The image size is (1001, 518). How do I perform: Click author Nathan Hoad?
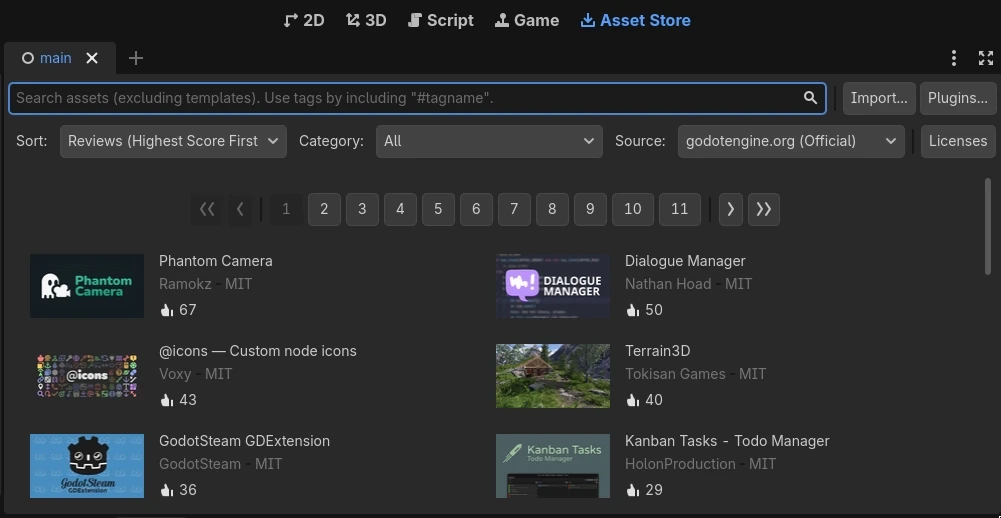click(x=668, y=284)
